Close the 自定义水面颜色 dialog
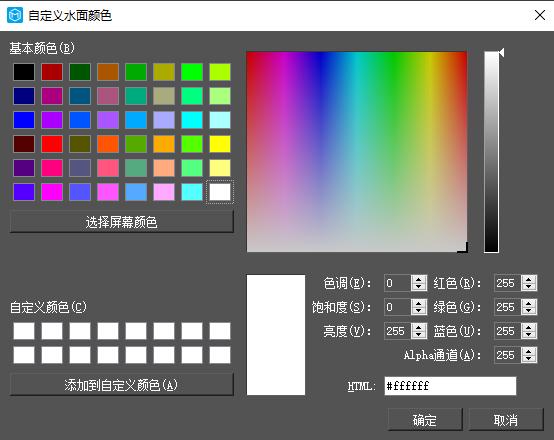This screenshot has height=440, width=554. pos(540,15)
